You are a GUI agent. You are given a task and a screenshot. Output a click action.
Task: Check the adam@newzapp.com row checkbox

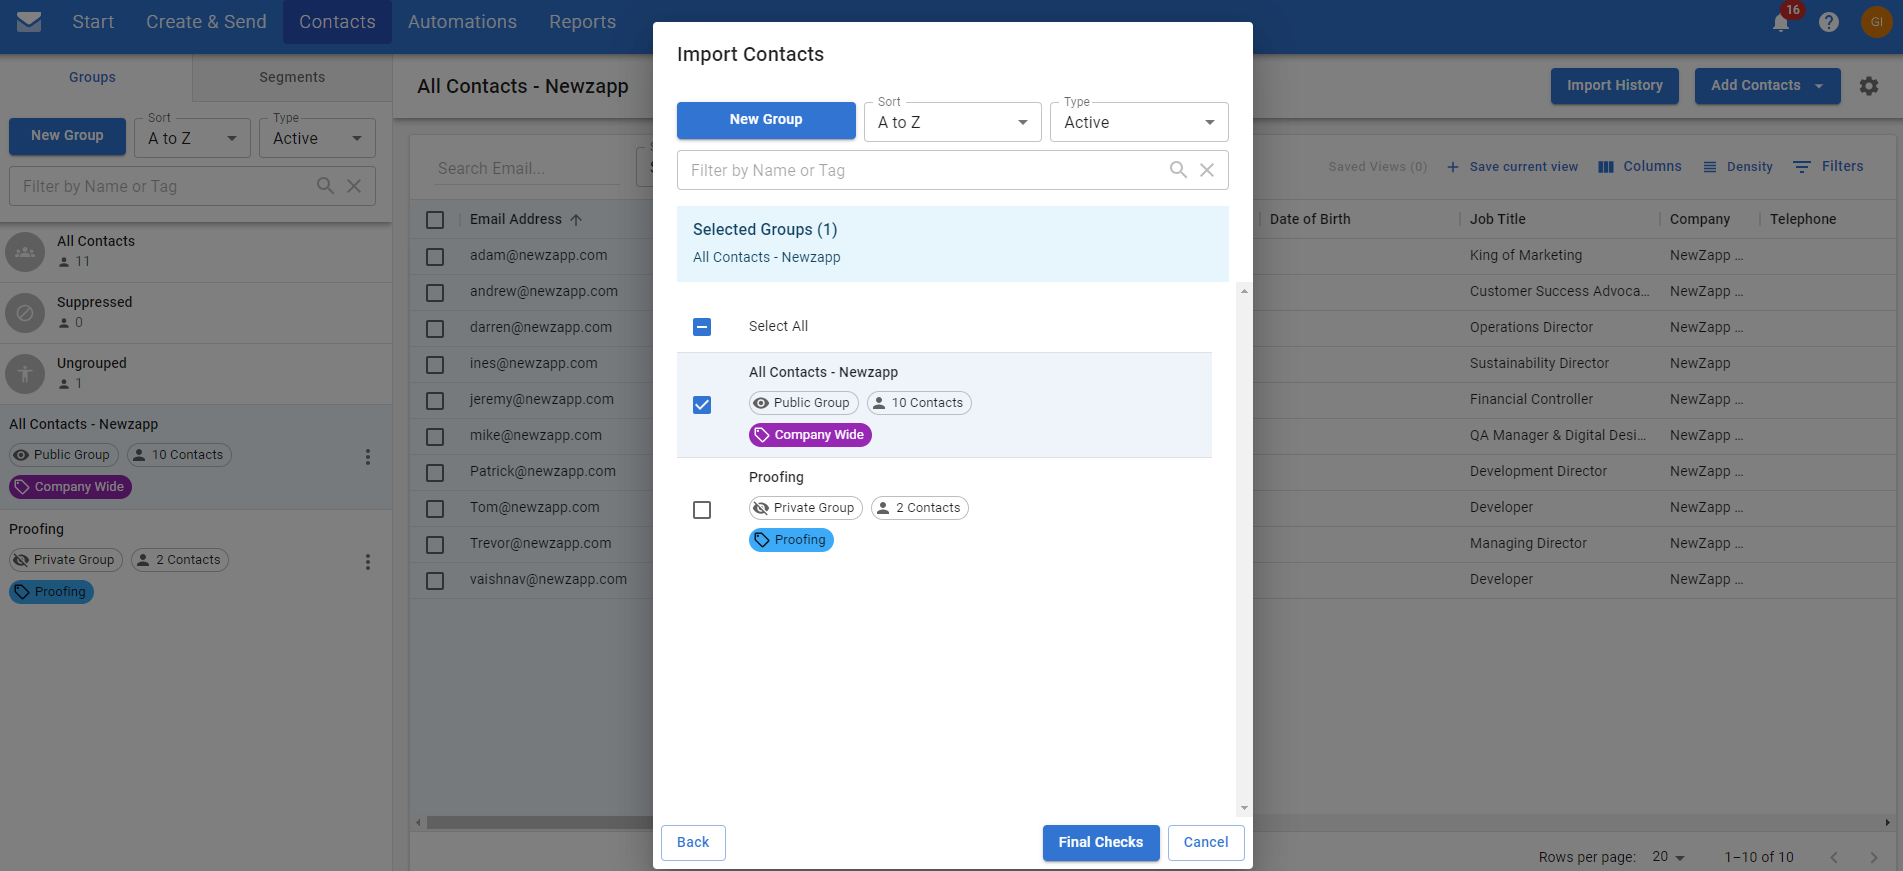[x=435, y=257]
